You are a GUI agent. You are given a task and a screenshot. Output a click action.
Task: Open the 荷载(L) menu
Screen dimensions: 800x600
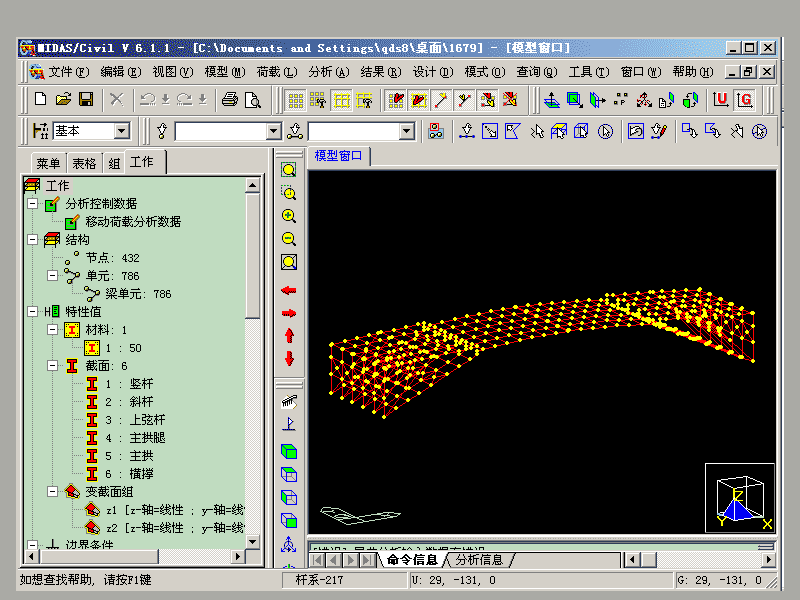point(277,72)
